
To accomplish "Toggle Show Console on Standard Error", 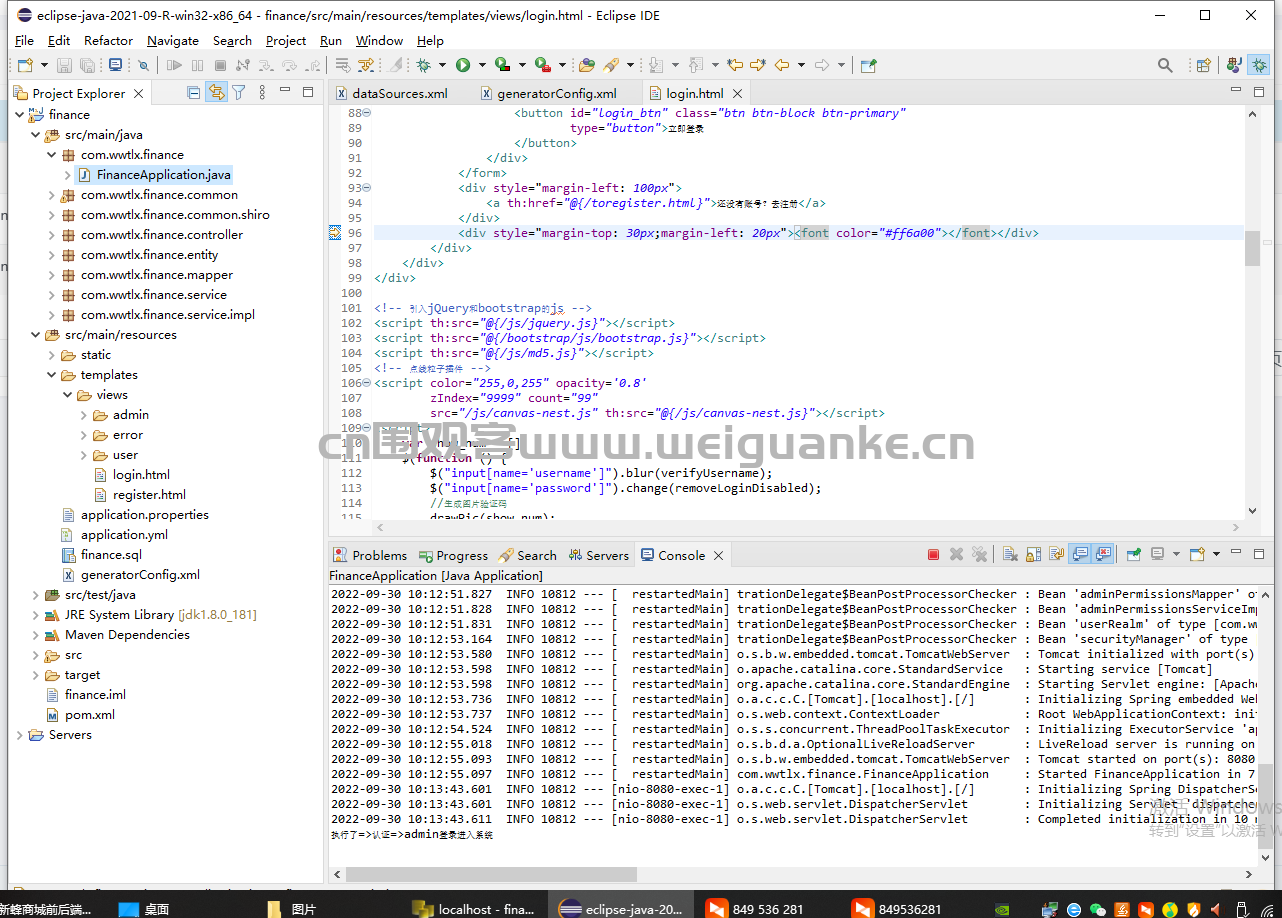I will 1103,554.
